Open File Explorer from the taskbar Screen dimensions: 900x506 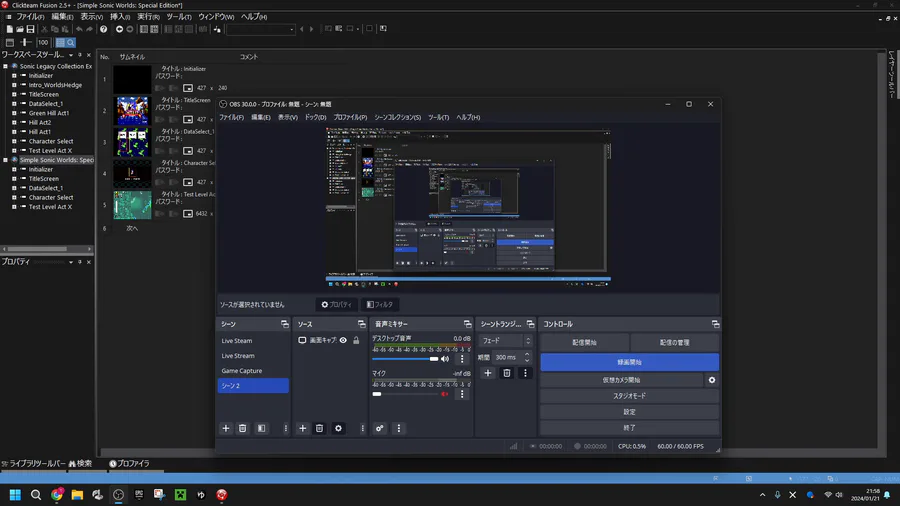[77, 495]
